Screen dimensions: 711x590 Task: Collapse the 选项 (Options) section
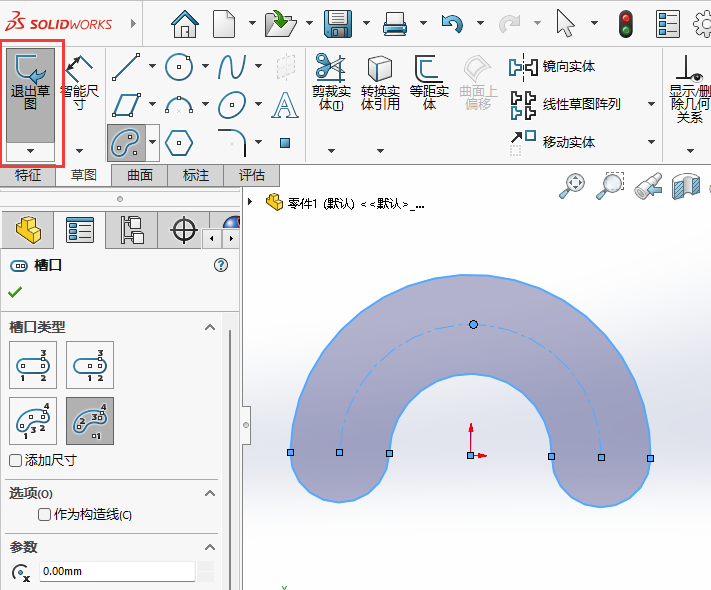pyautogui.click(x=209, y=493)
